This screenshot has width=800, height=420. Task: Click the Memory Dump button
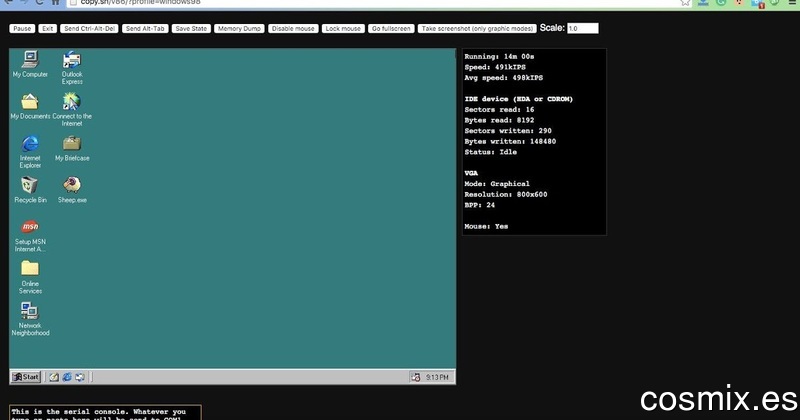coord(239,29)
